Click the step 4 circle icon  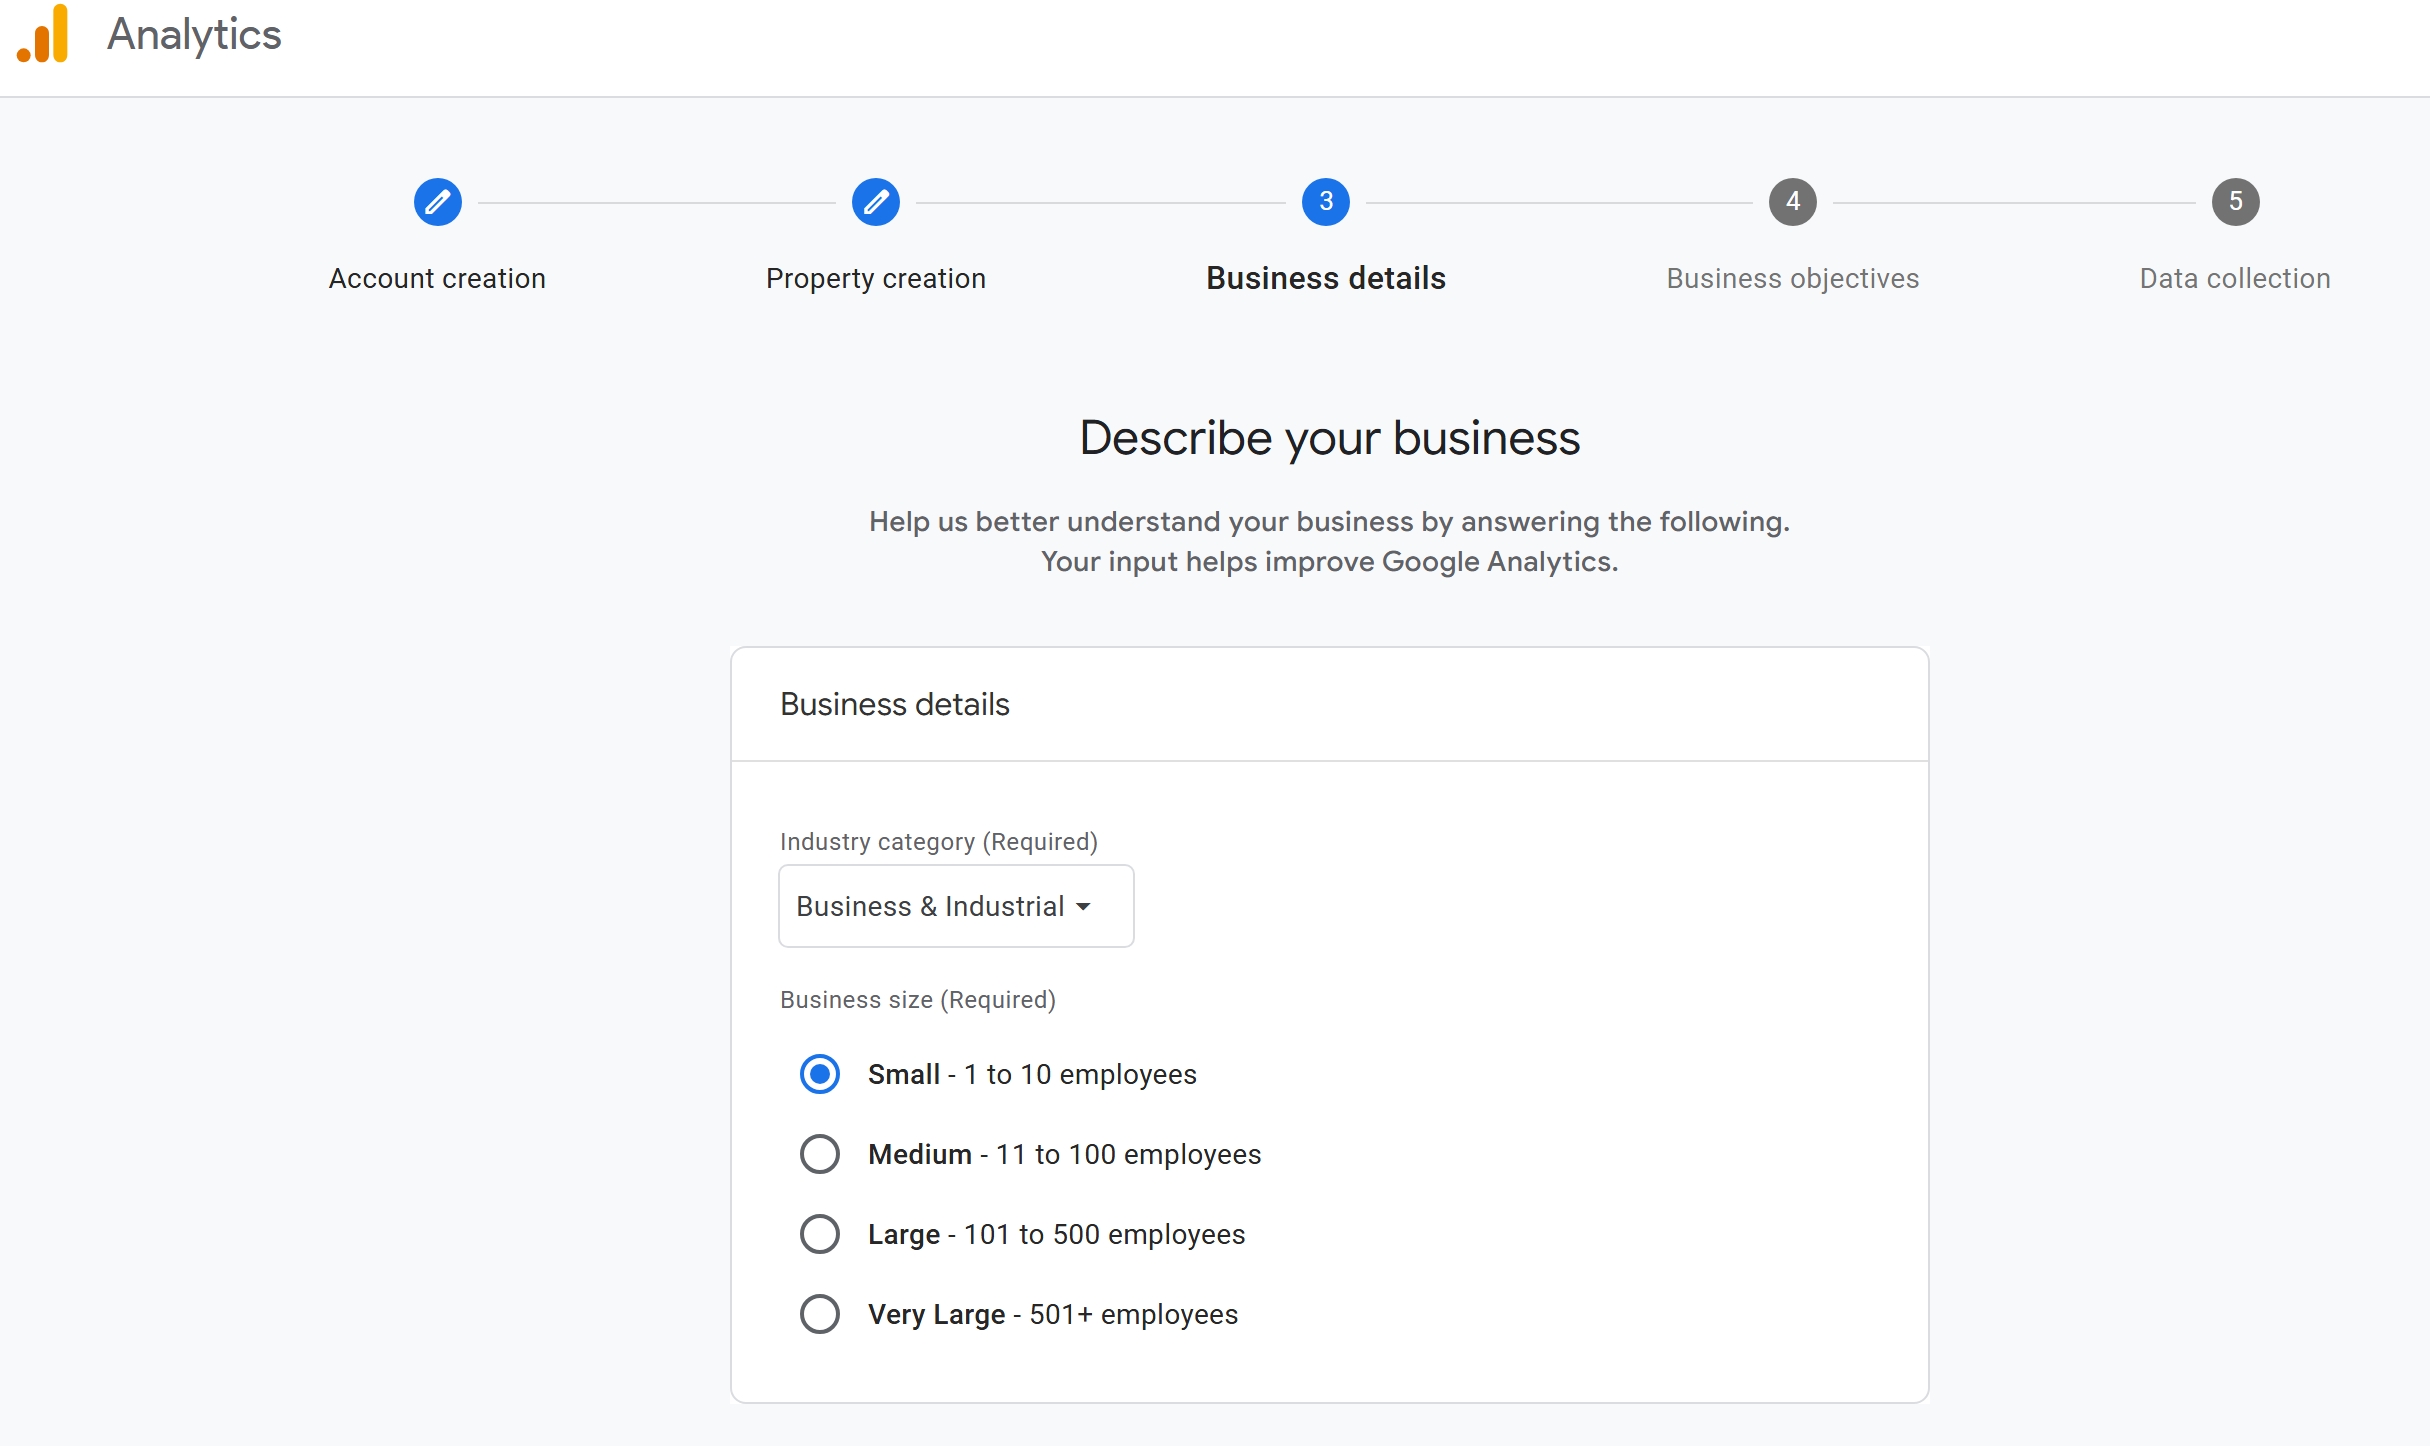point(1792,202)
